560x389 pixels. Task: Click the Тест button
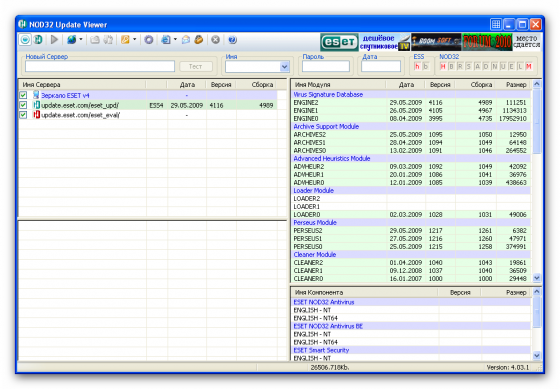tap(195, 66)
